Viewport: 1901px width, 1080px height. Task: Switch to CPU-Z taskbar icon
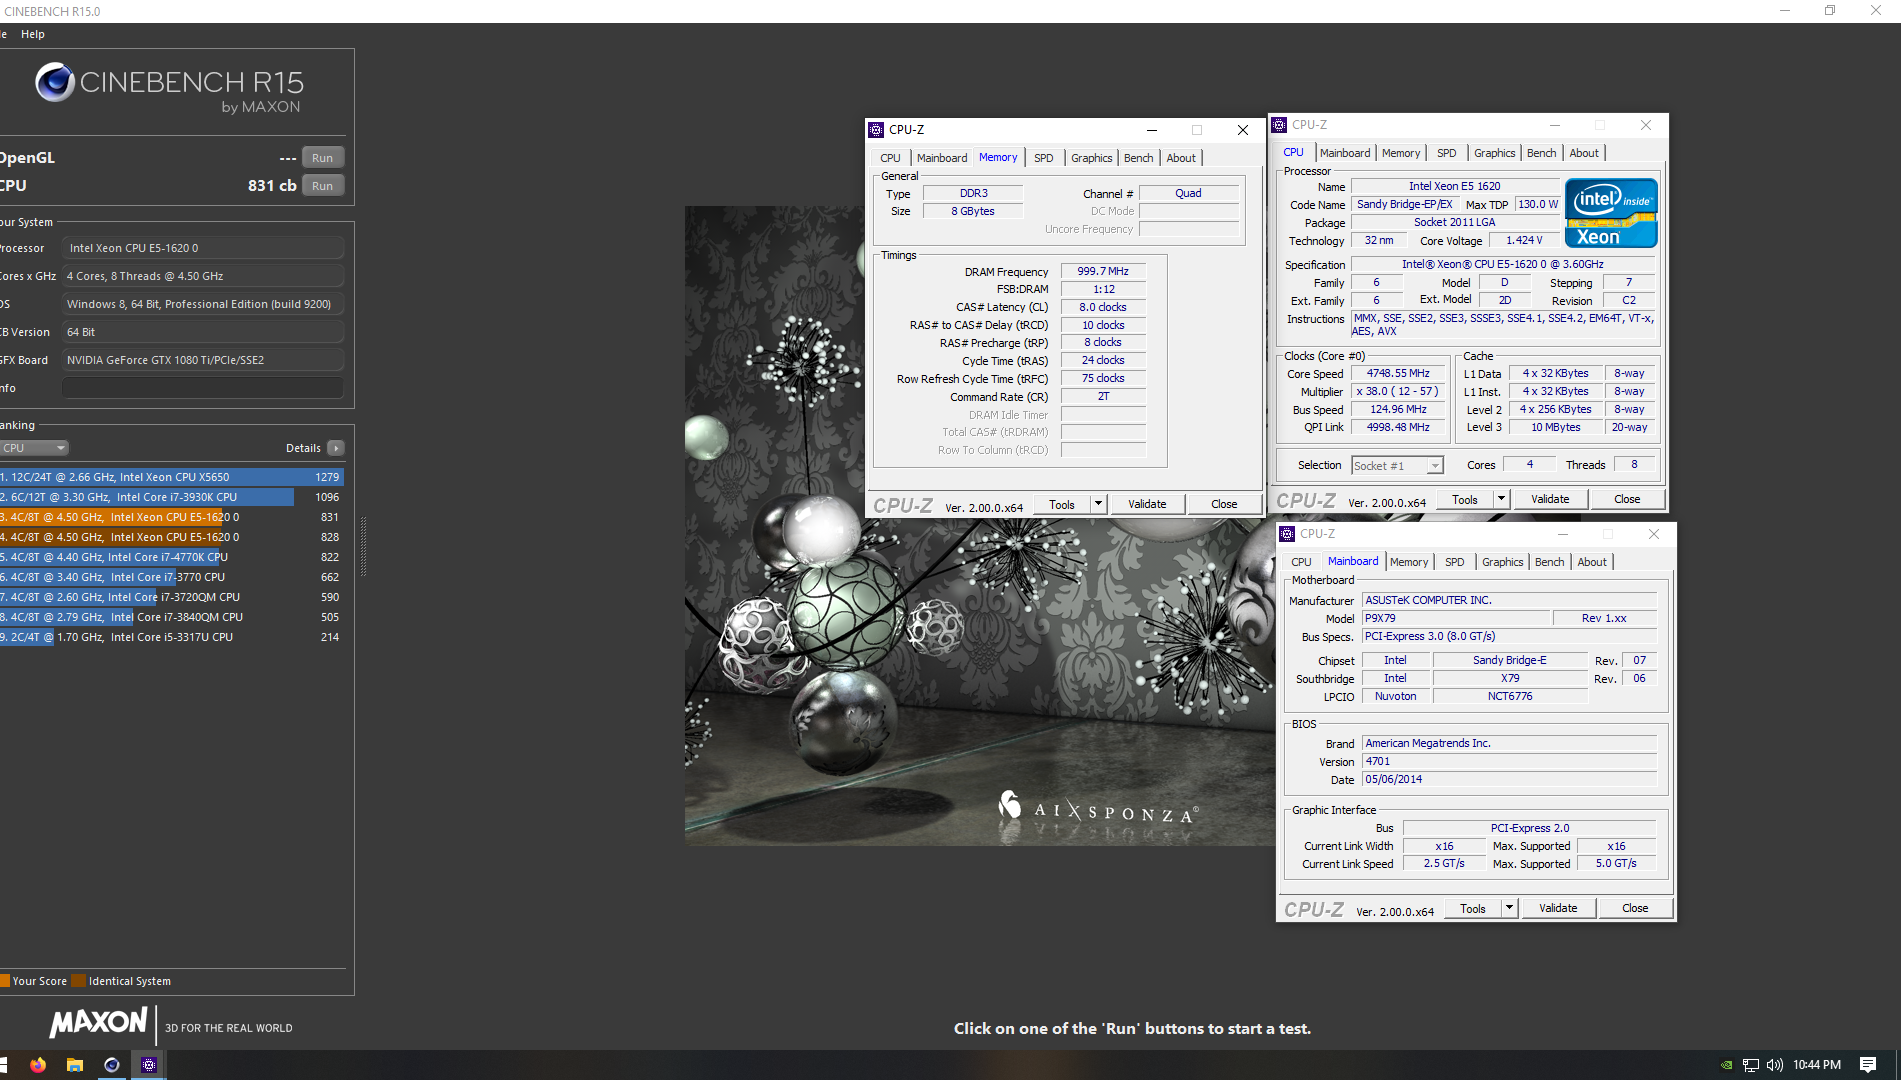point(149,1065)
